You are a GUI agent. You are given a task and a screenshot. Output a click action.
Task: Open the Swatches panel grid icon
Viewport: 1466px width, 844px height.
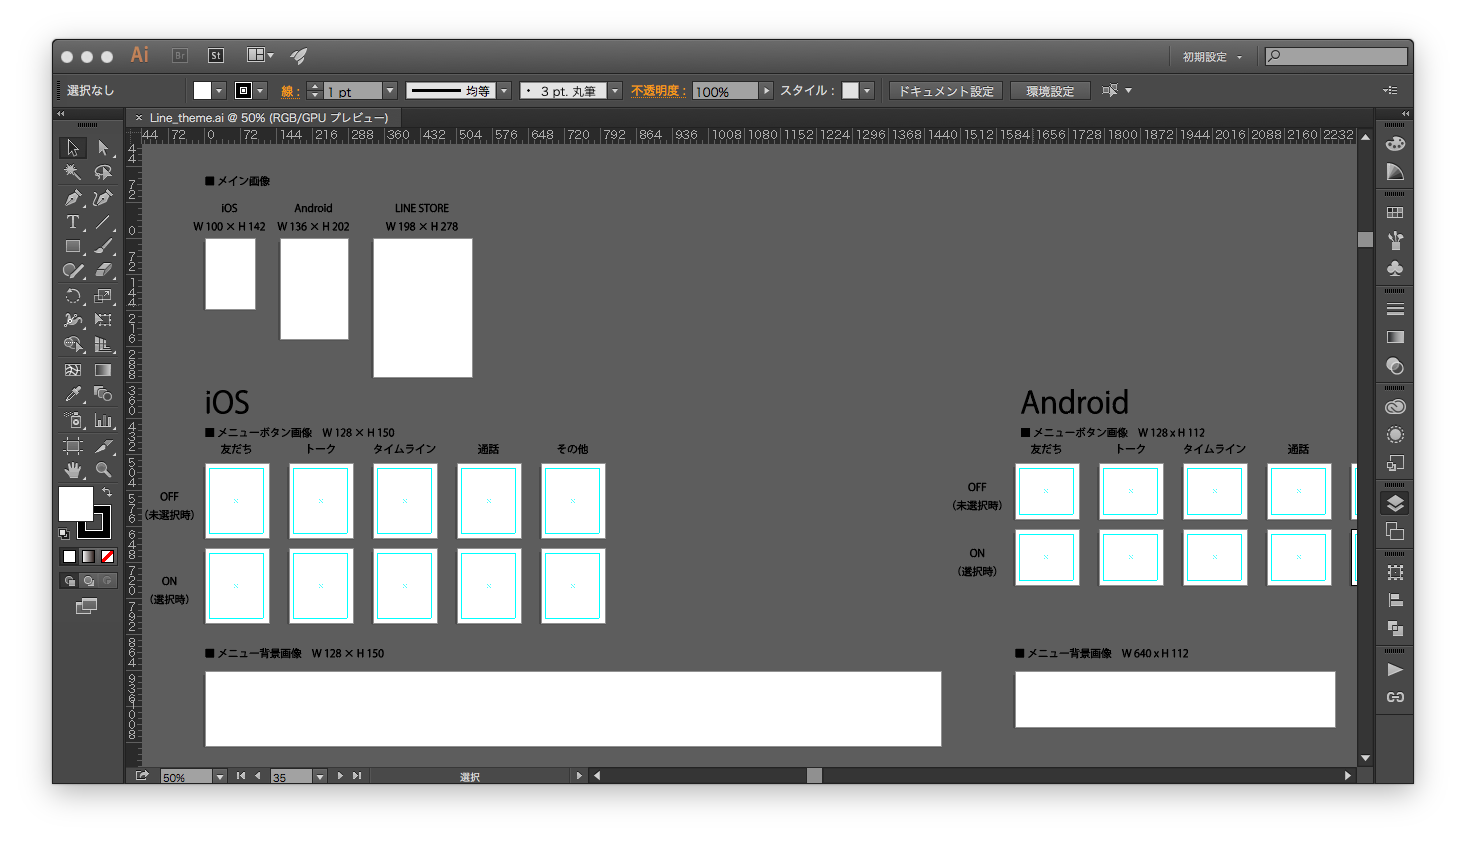coord(1395,213)
